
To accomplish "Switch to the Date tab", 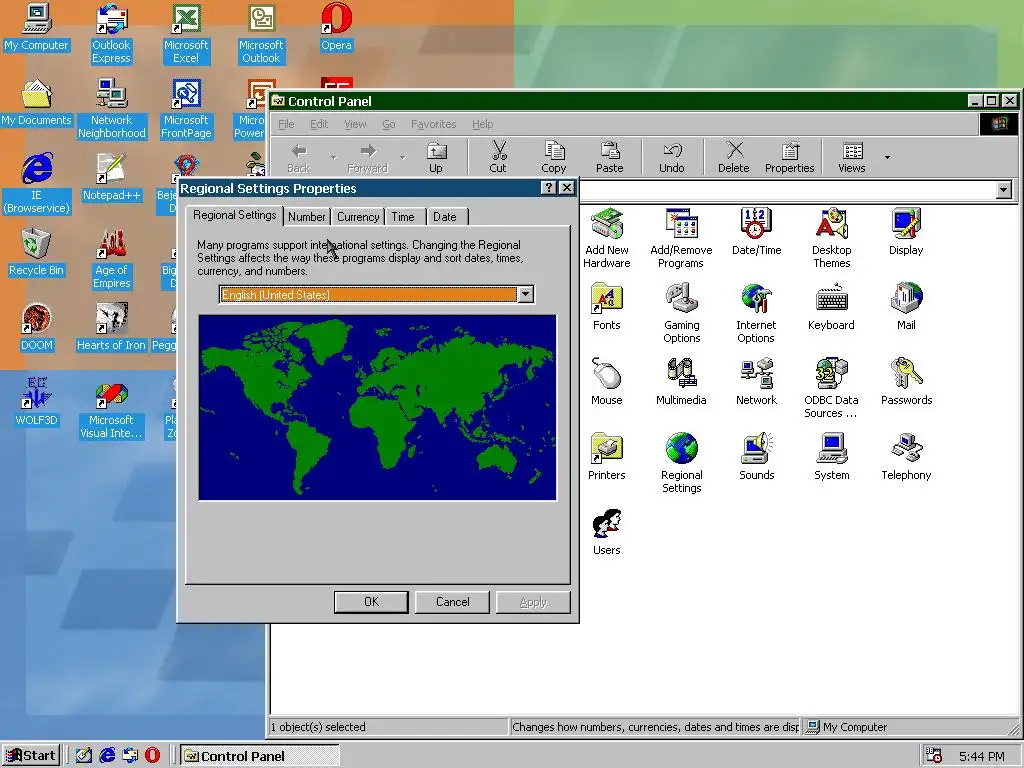I will 445,217.
